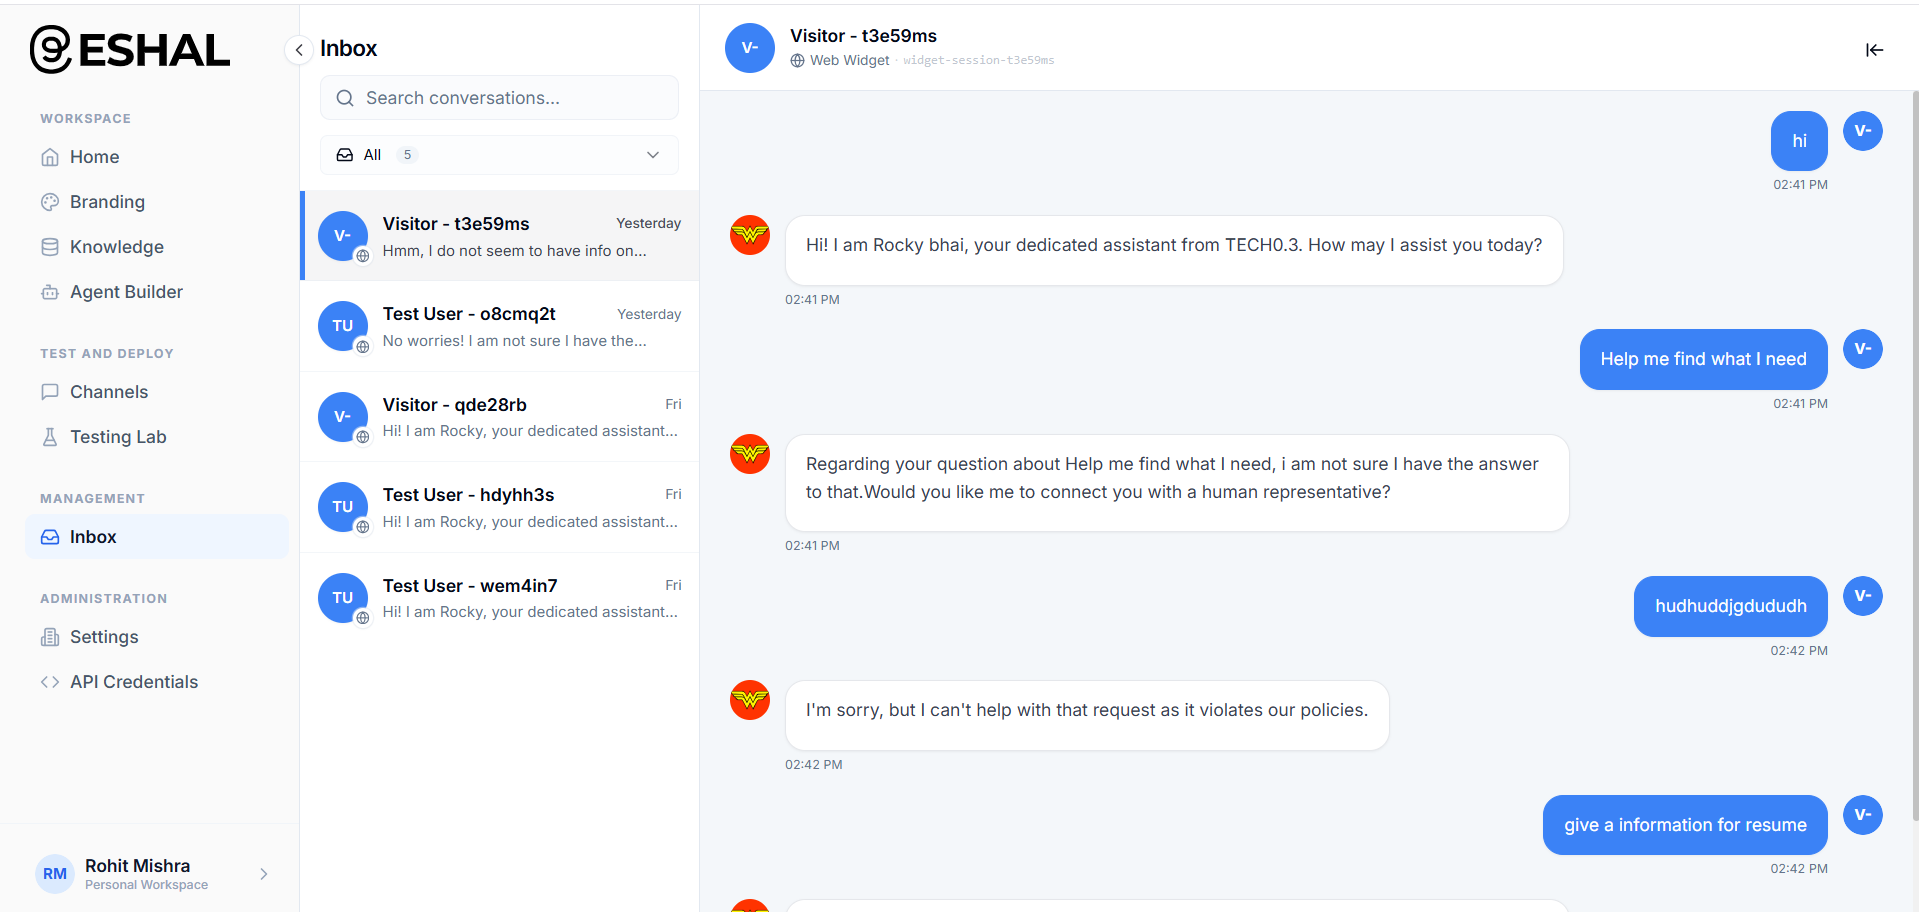Click the visitor avatar in the chat header

(749, 47)
